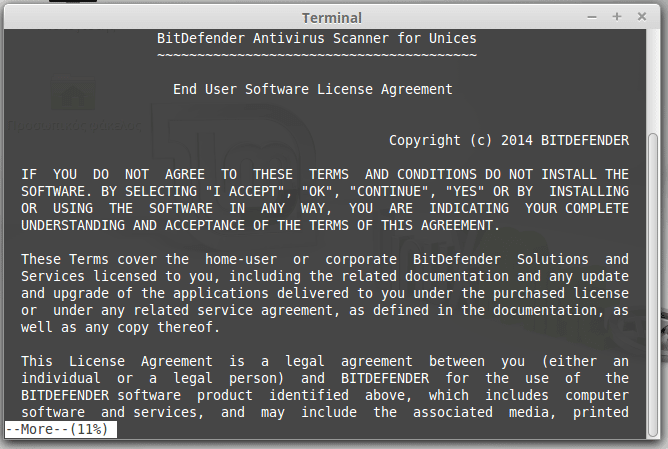Click line starting 'This License Agreement is'
Screen dimensions: 668x449
[x=325, y=362]
